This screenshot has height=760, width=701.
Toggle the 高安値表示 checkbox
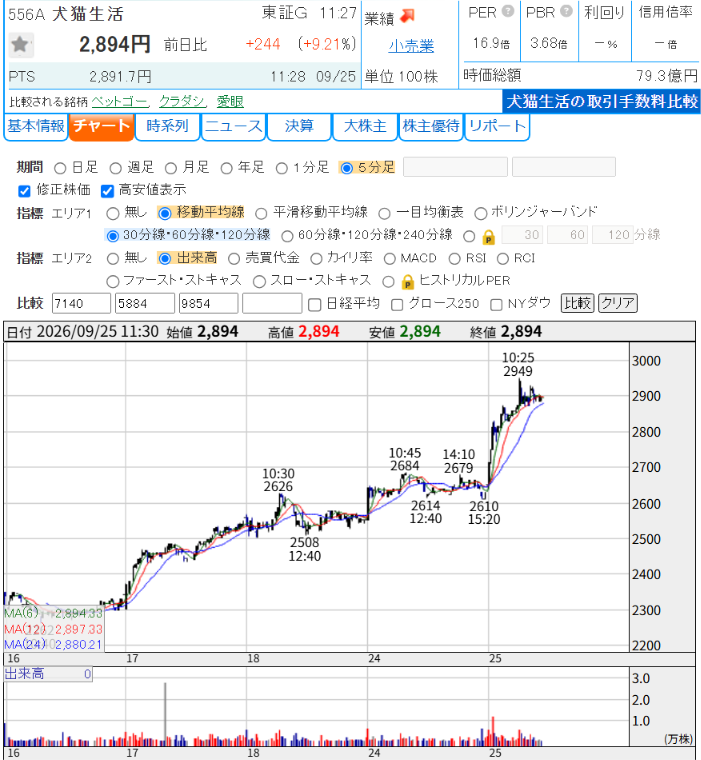click(x=107, y=191)
